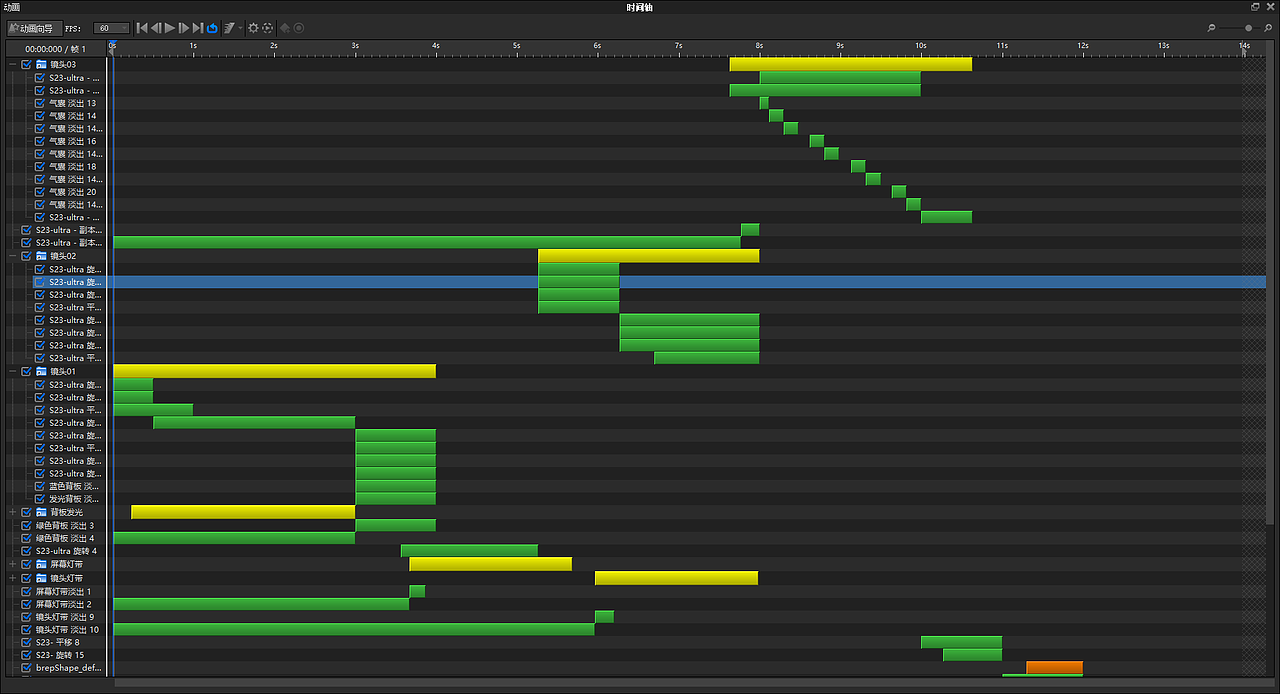Click the greyed-out keyframe arrow icon
Screen dimensions: 1280x694
point(284,28)
